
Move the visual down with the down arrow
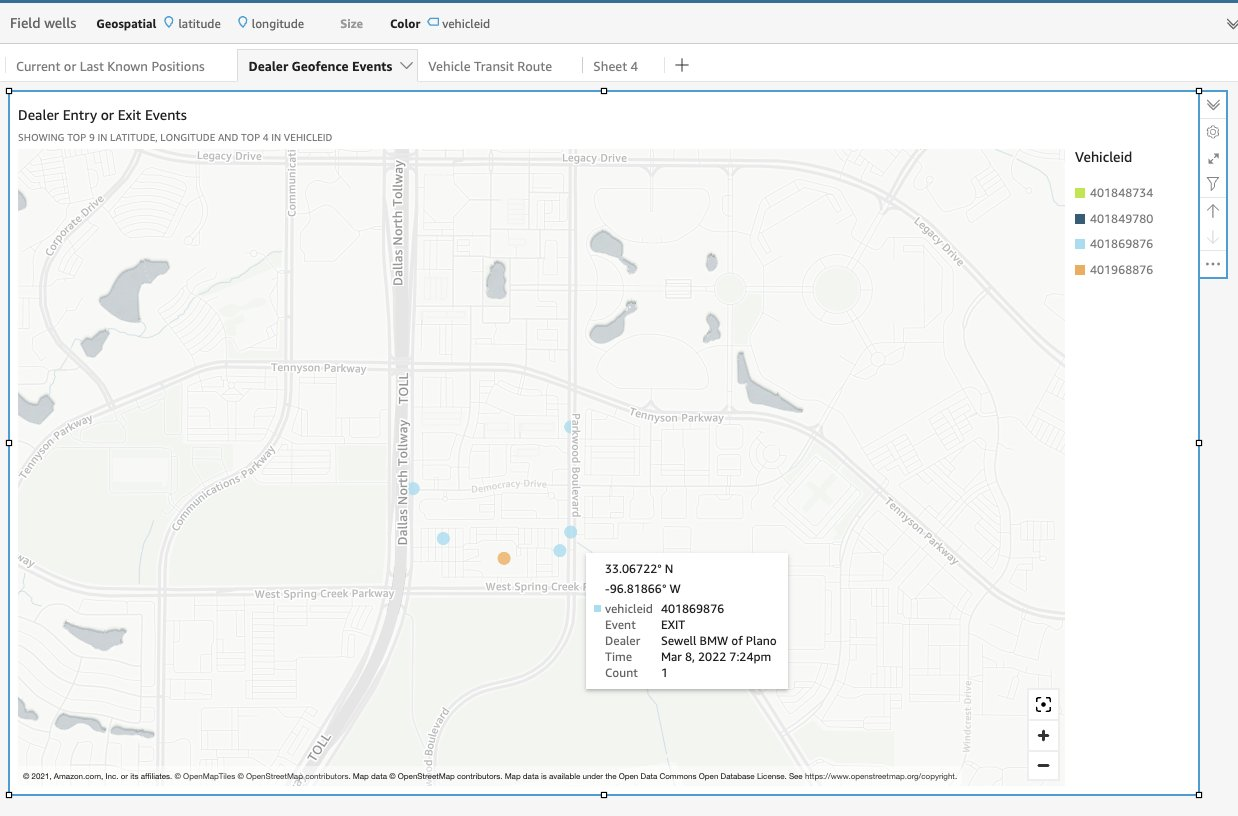click(1213, 236)
